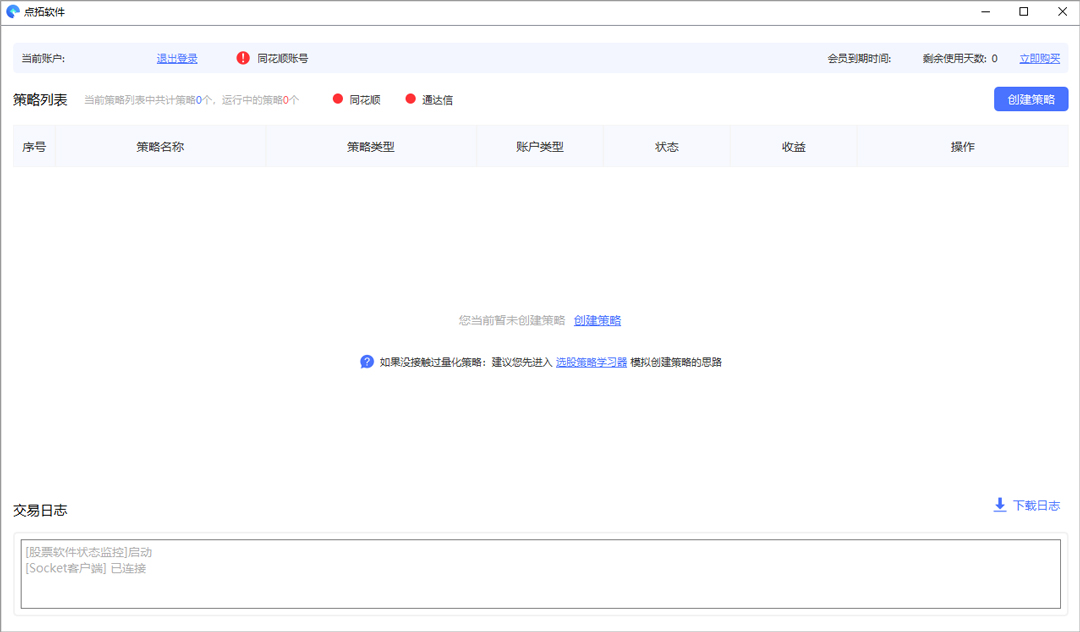Maximize the 点拓软件 window
Image resolution: width=1080 pixels, height=632 pixels.
pyautogui.click(x=1023, y=12)
